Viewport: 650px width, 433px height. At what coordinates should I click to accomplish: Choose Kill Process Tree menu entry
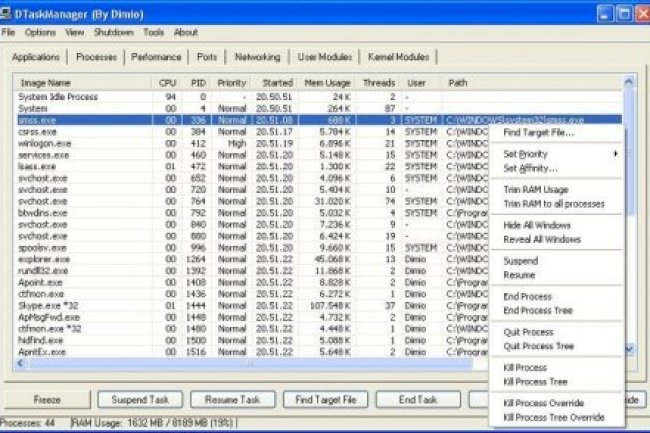pos(557,382)
